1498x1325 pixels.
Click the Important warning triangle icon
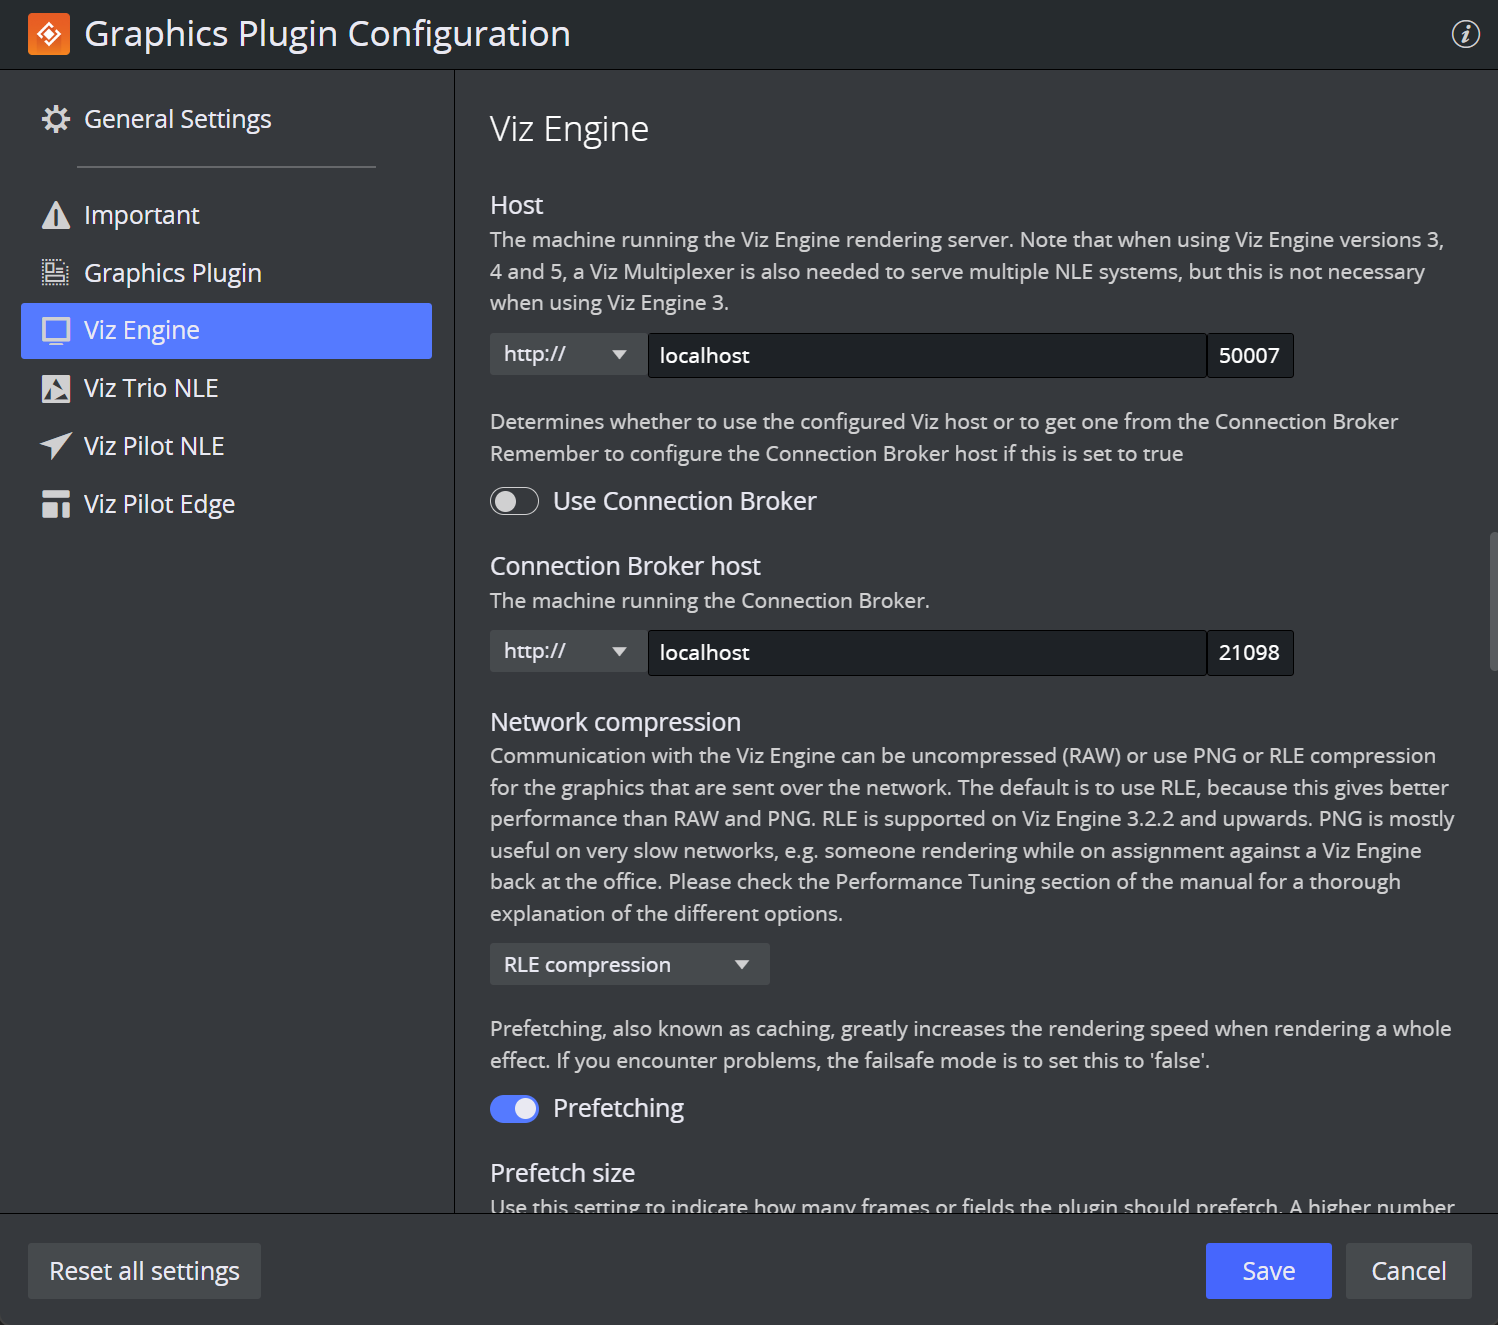point(56,215)
